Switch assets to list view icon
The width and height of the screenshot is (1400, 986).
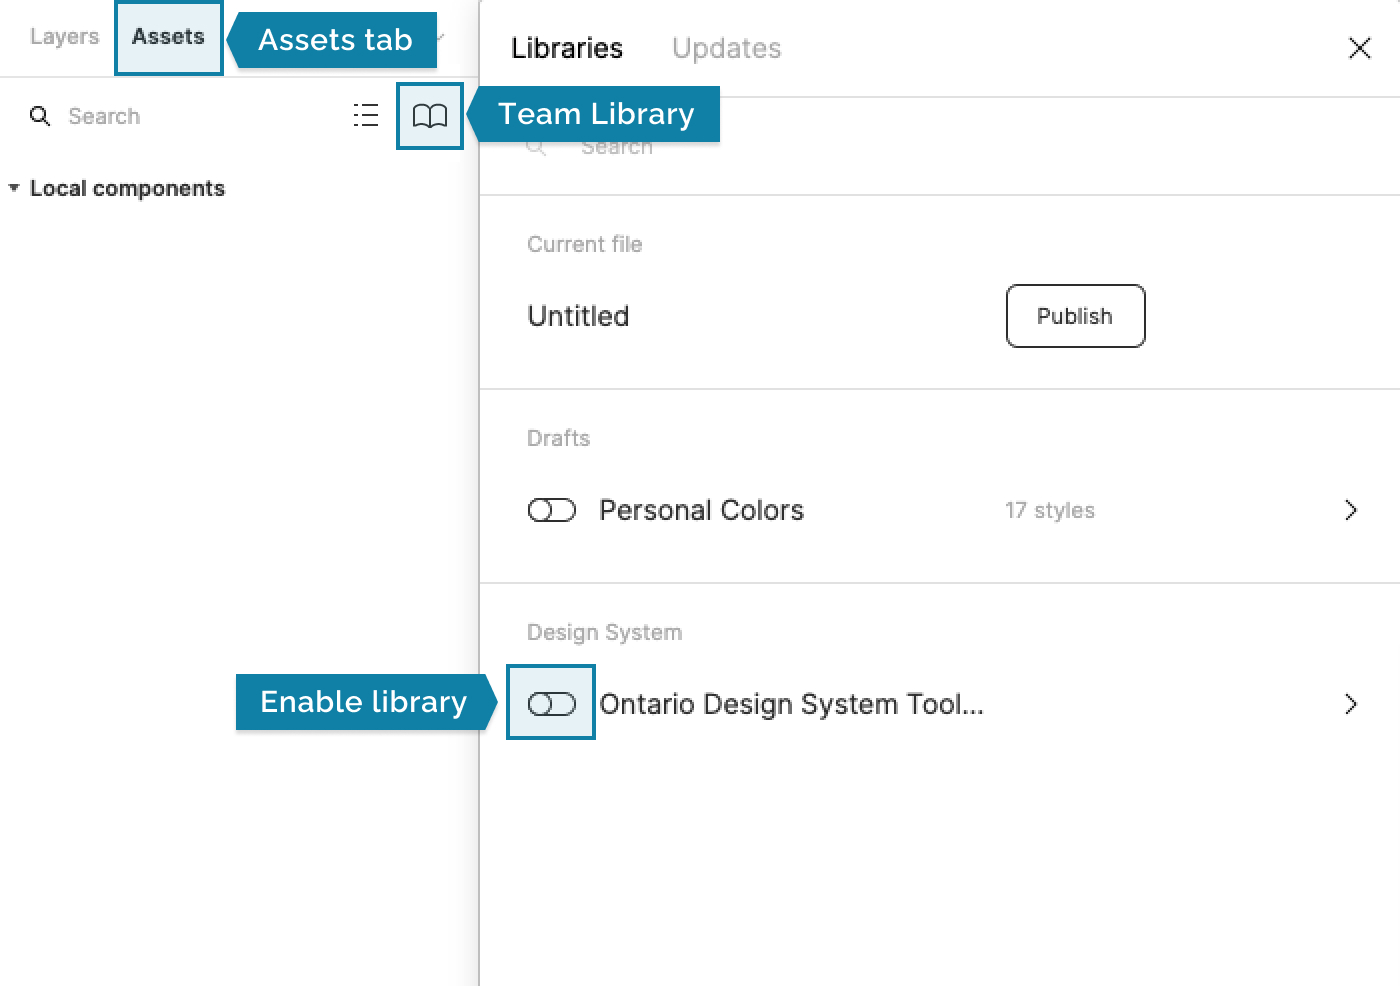[x=366, y=116]
